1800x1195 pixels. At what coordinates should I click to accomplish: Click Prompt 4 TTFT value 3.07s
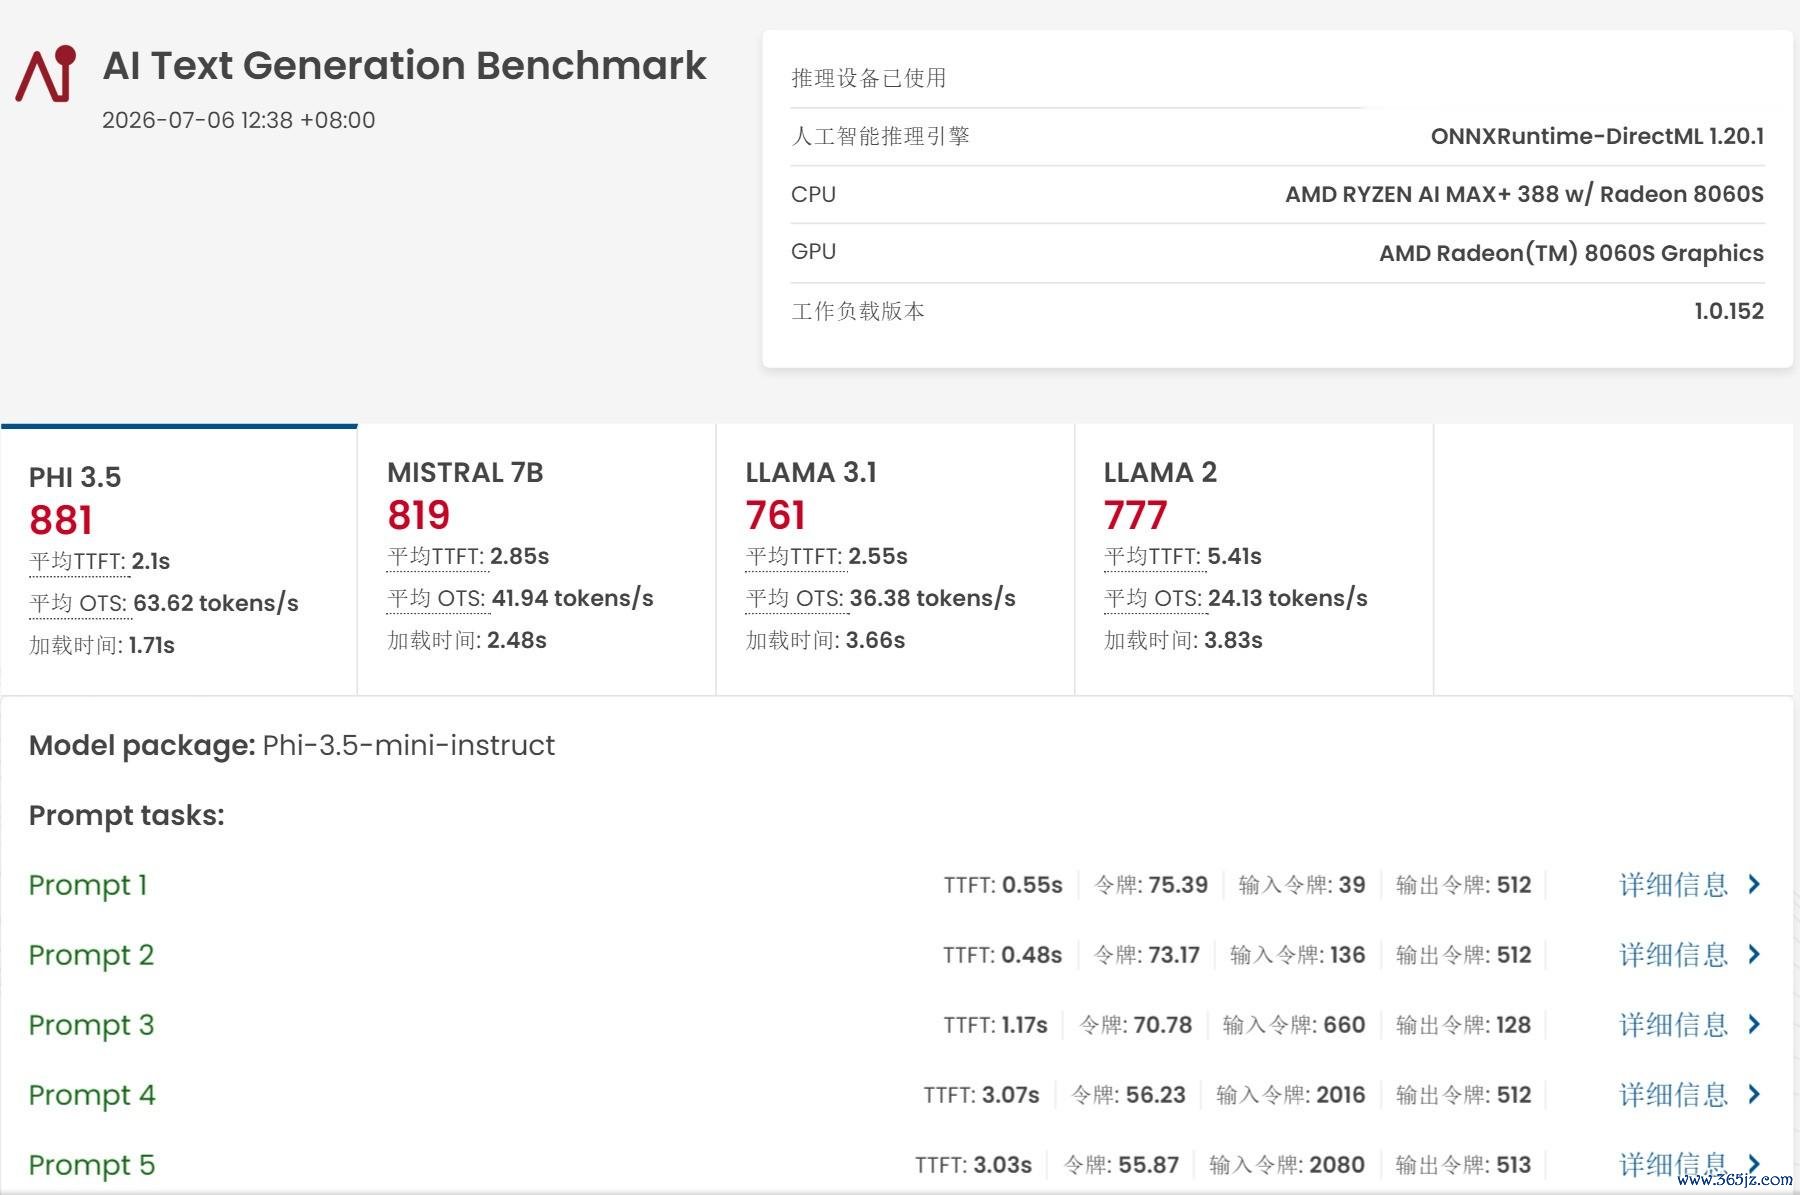pos(1011,1095)
